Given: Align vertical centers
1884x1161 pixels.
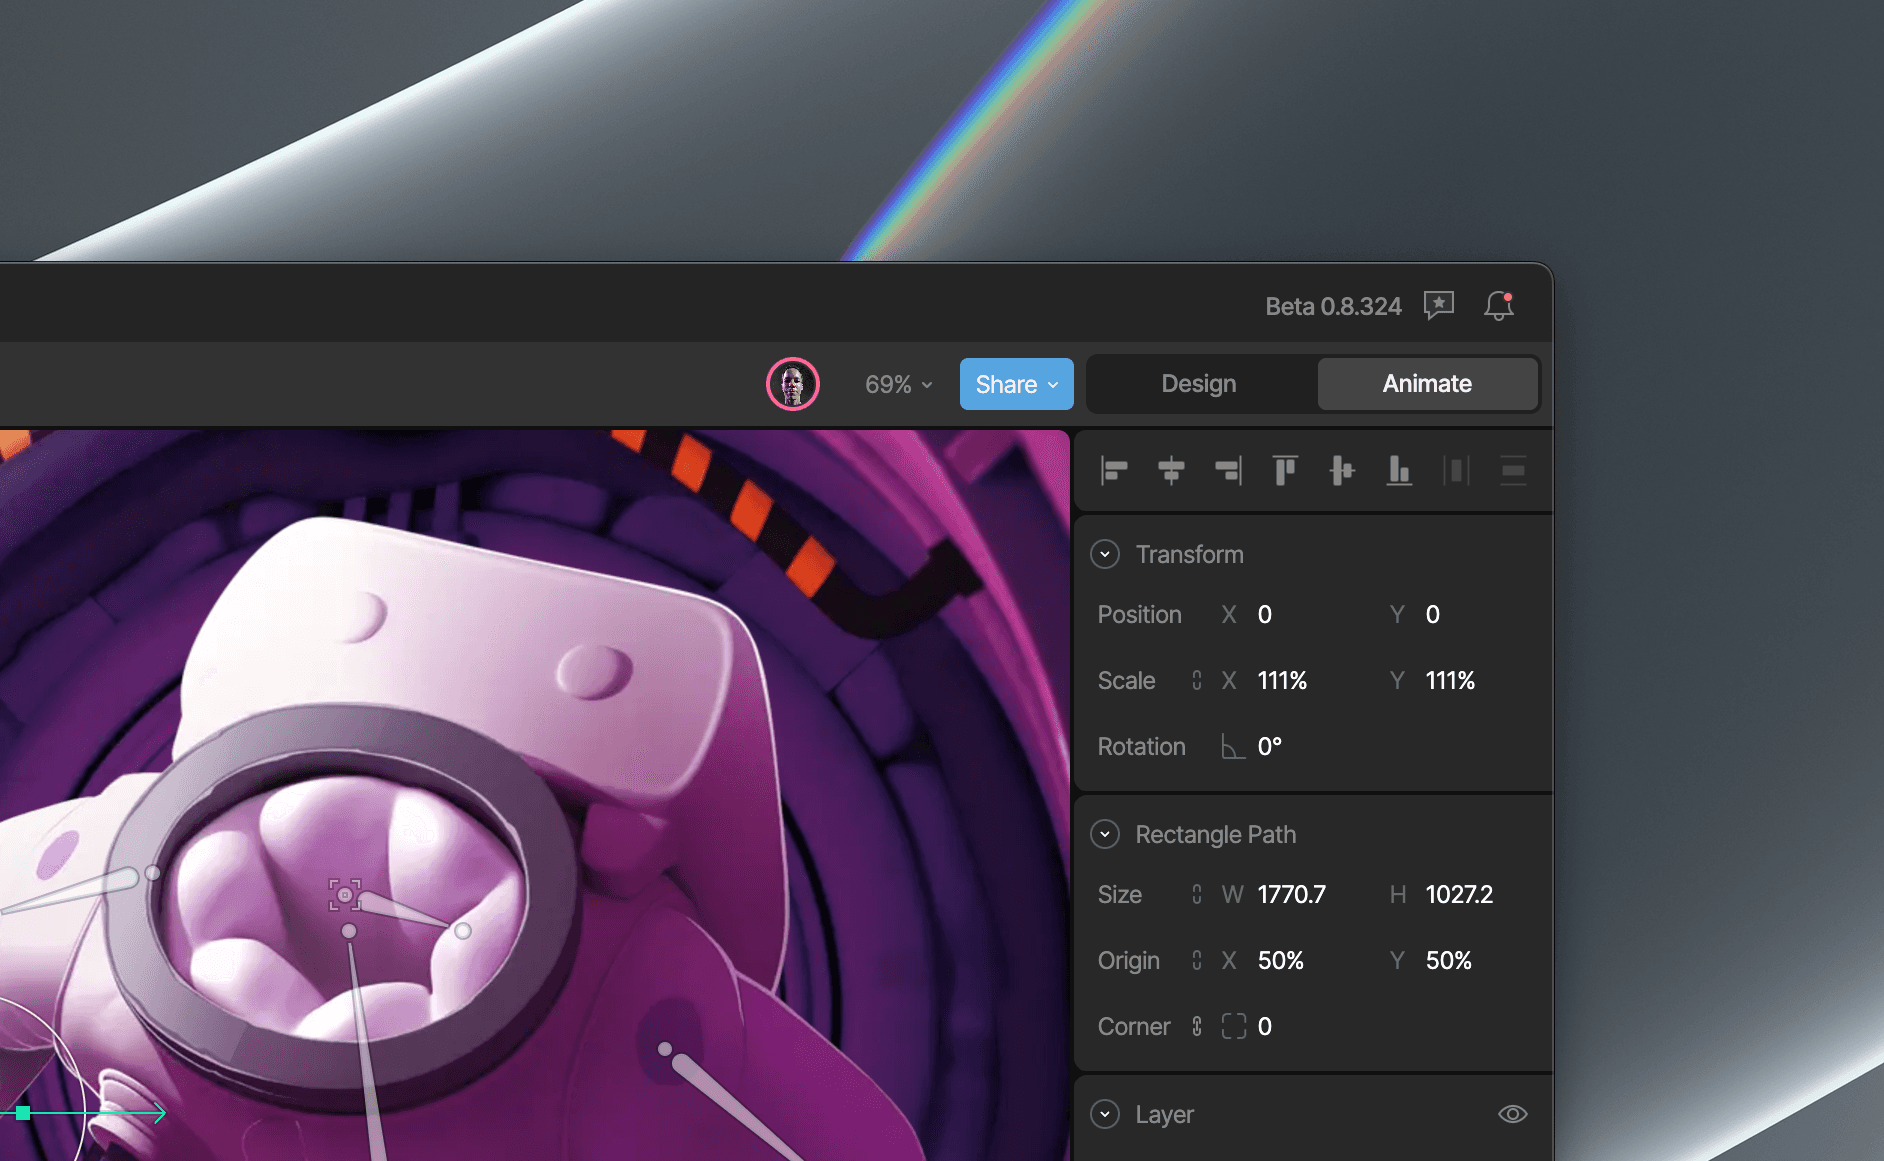Looking at the screenshot, I should (1342, 470).
